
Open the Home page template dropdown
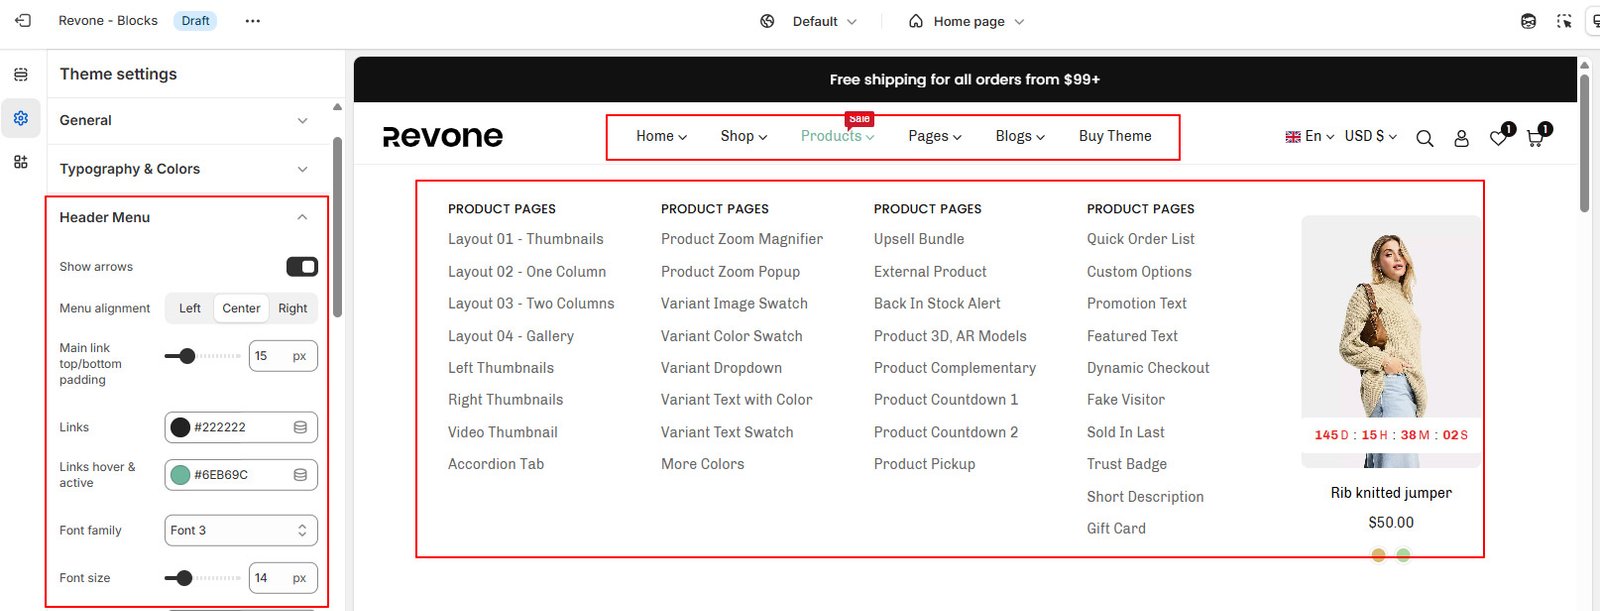(x=967, y=22)
